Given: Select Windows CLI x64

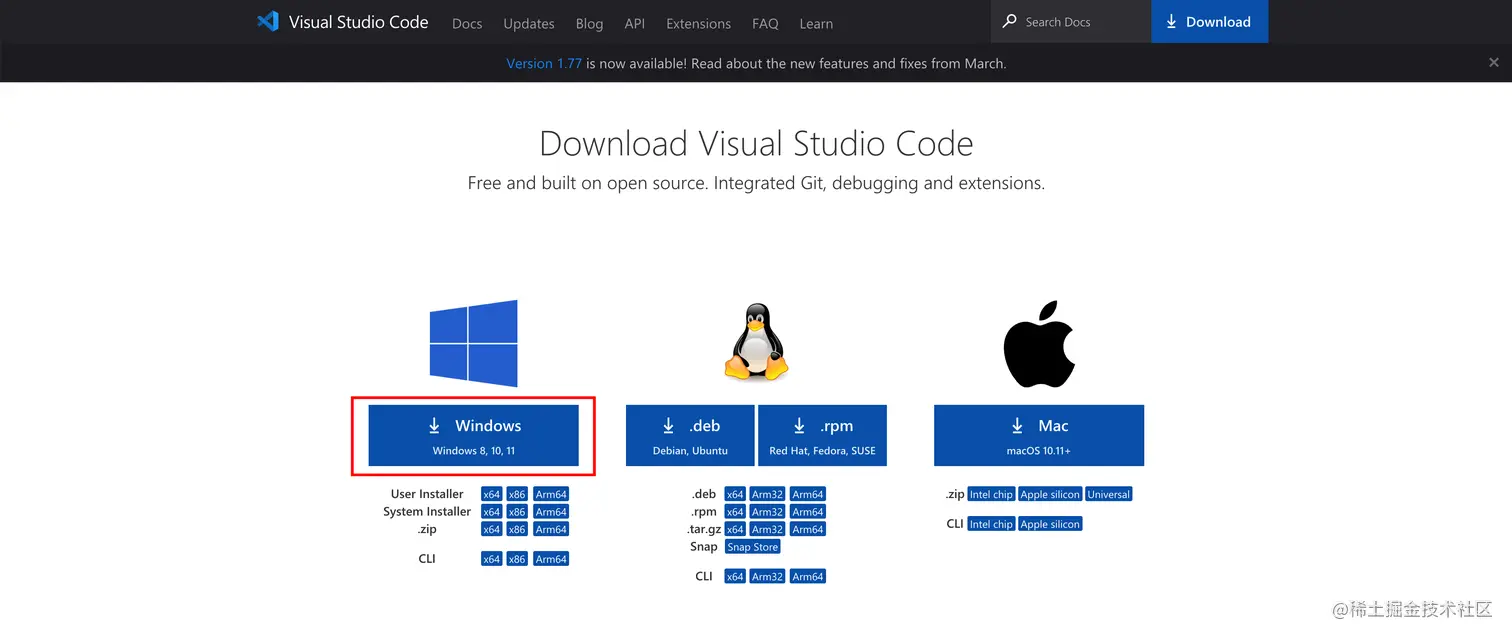Looking at the screenshot, I should [491, 559].
